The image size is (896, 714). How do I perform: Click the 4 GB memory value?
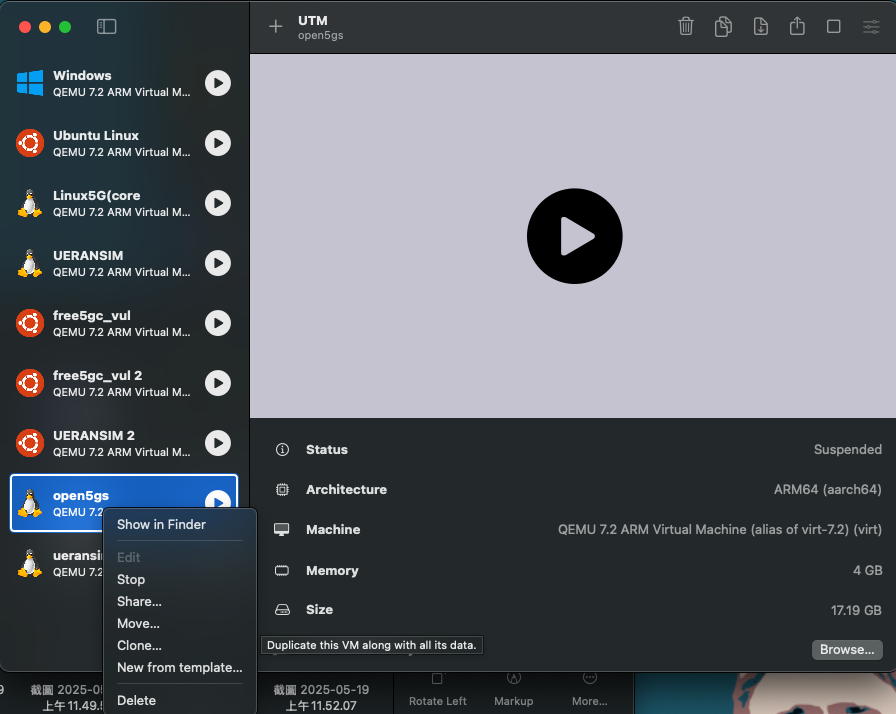(867, 571)
